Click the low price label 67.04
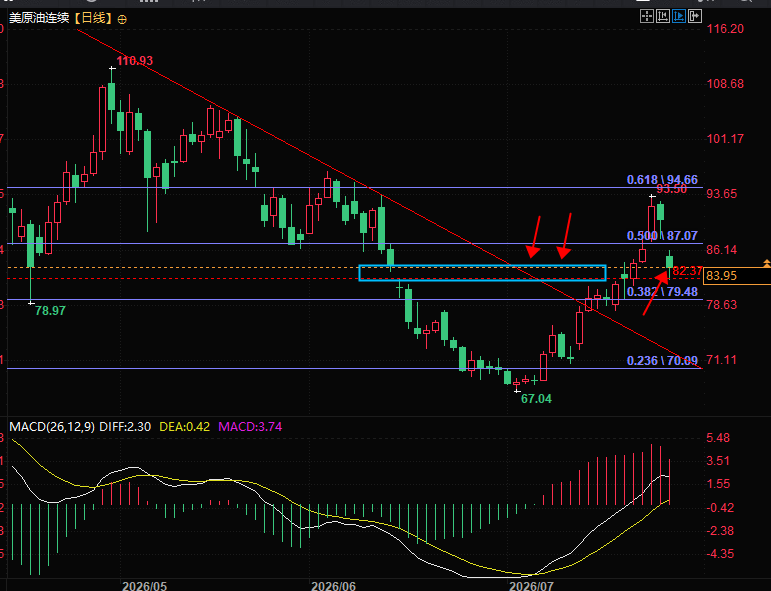The image size is (771, 591). tap(536, 399)
